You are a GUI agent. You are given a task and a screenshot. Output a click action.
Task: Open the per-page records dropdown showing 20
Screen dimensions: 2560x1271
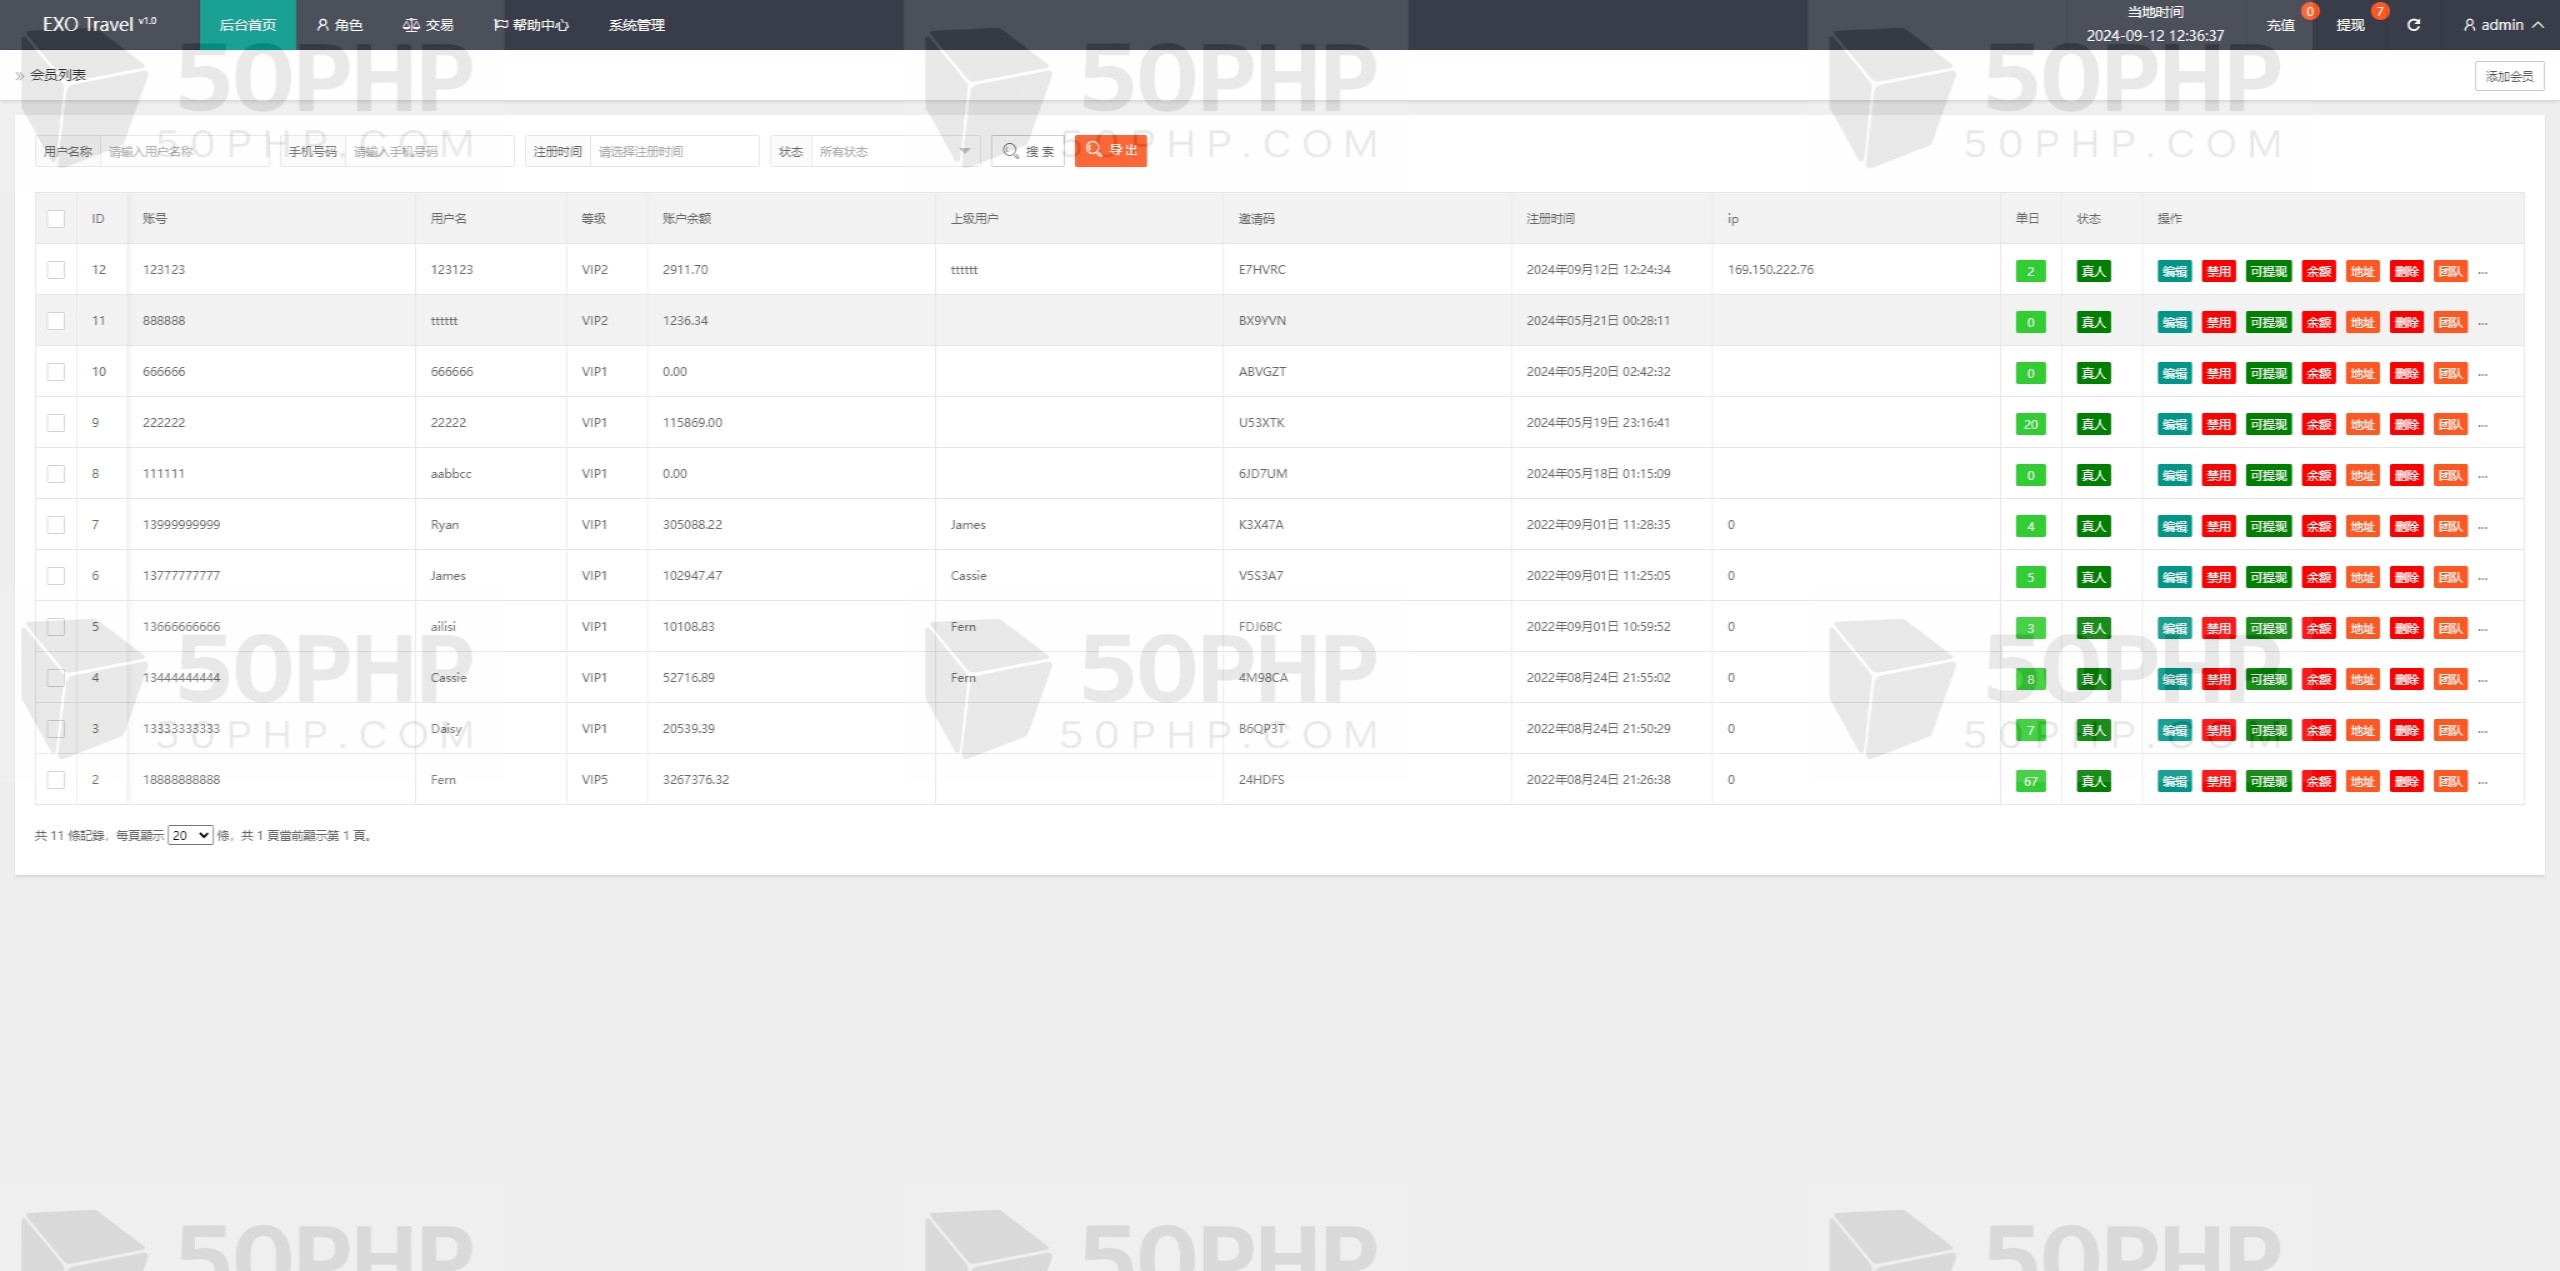coord(190,835)
